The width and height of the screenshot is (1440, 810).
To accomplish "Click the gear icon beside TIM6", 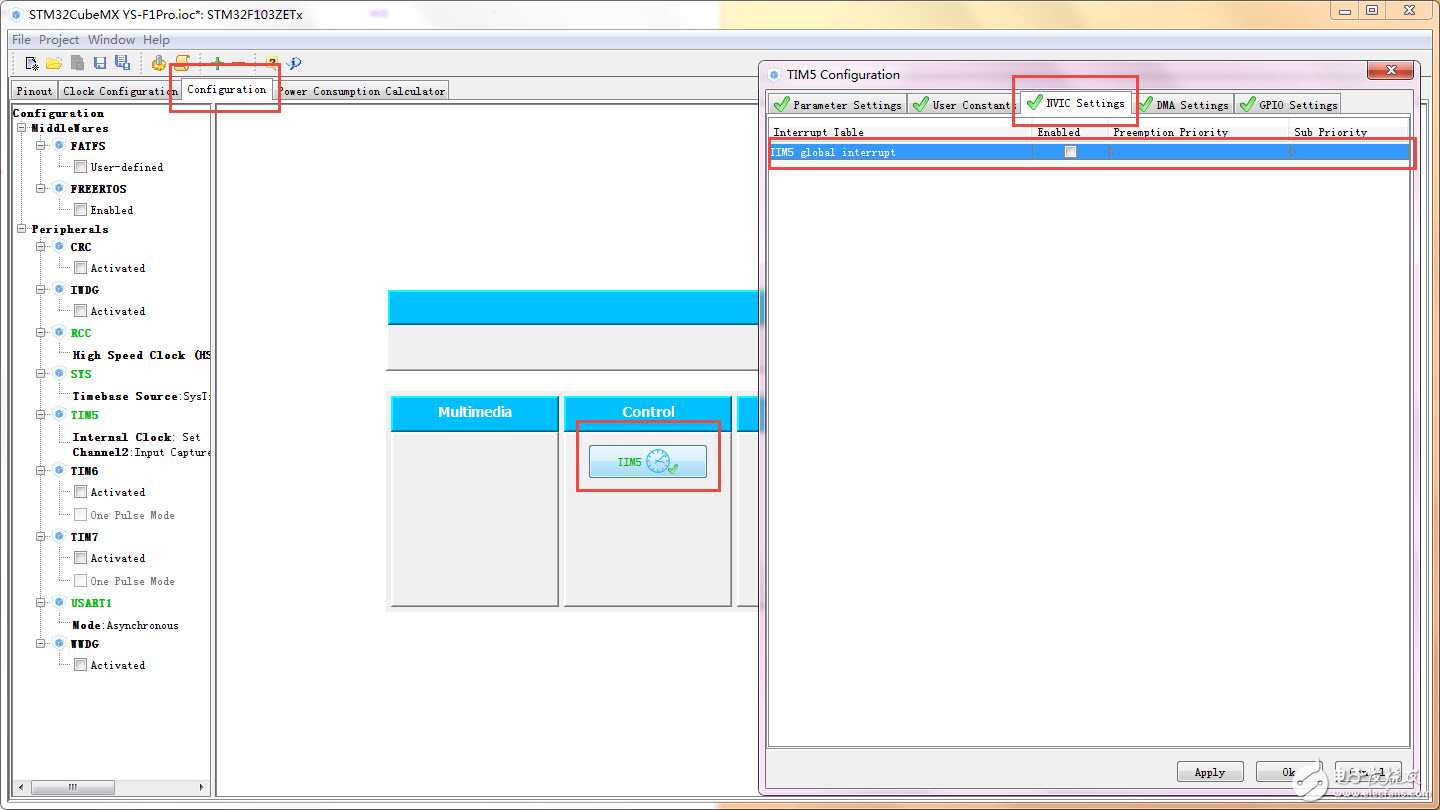I will coord(59,470).
